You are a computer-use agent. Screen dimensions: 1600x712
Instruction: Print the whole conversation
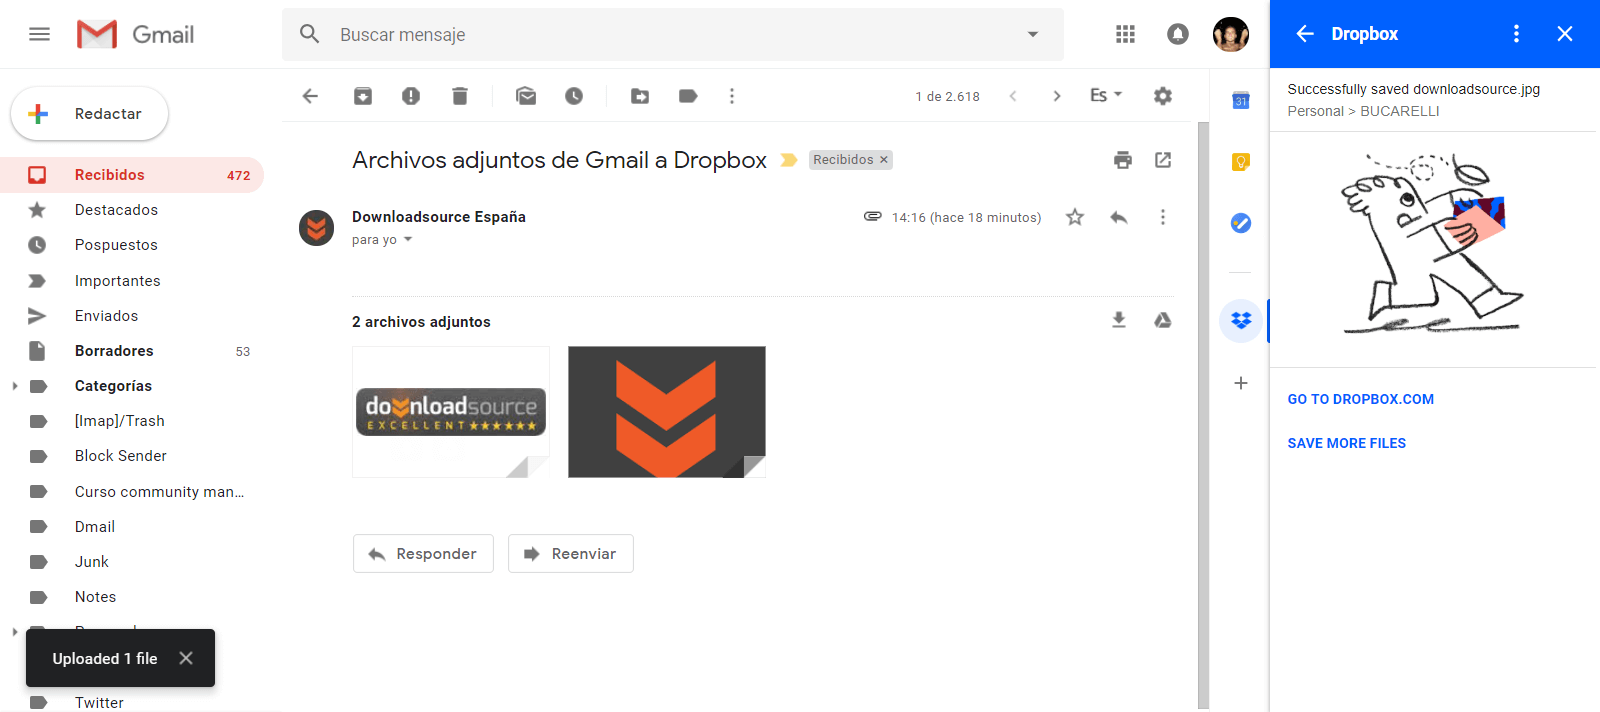point(1123,160)
